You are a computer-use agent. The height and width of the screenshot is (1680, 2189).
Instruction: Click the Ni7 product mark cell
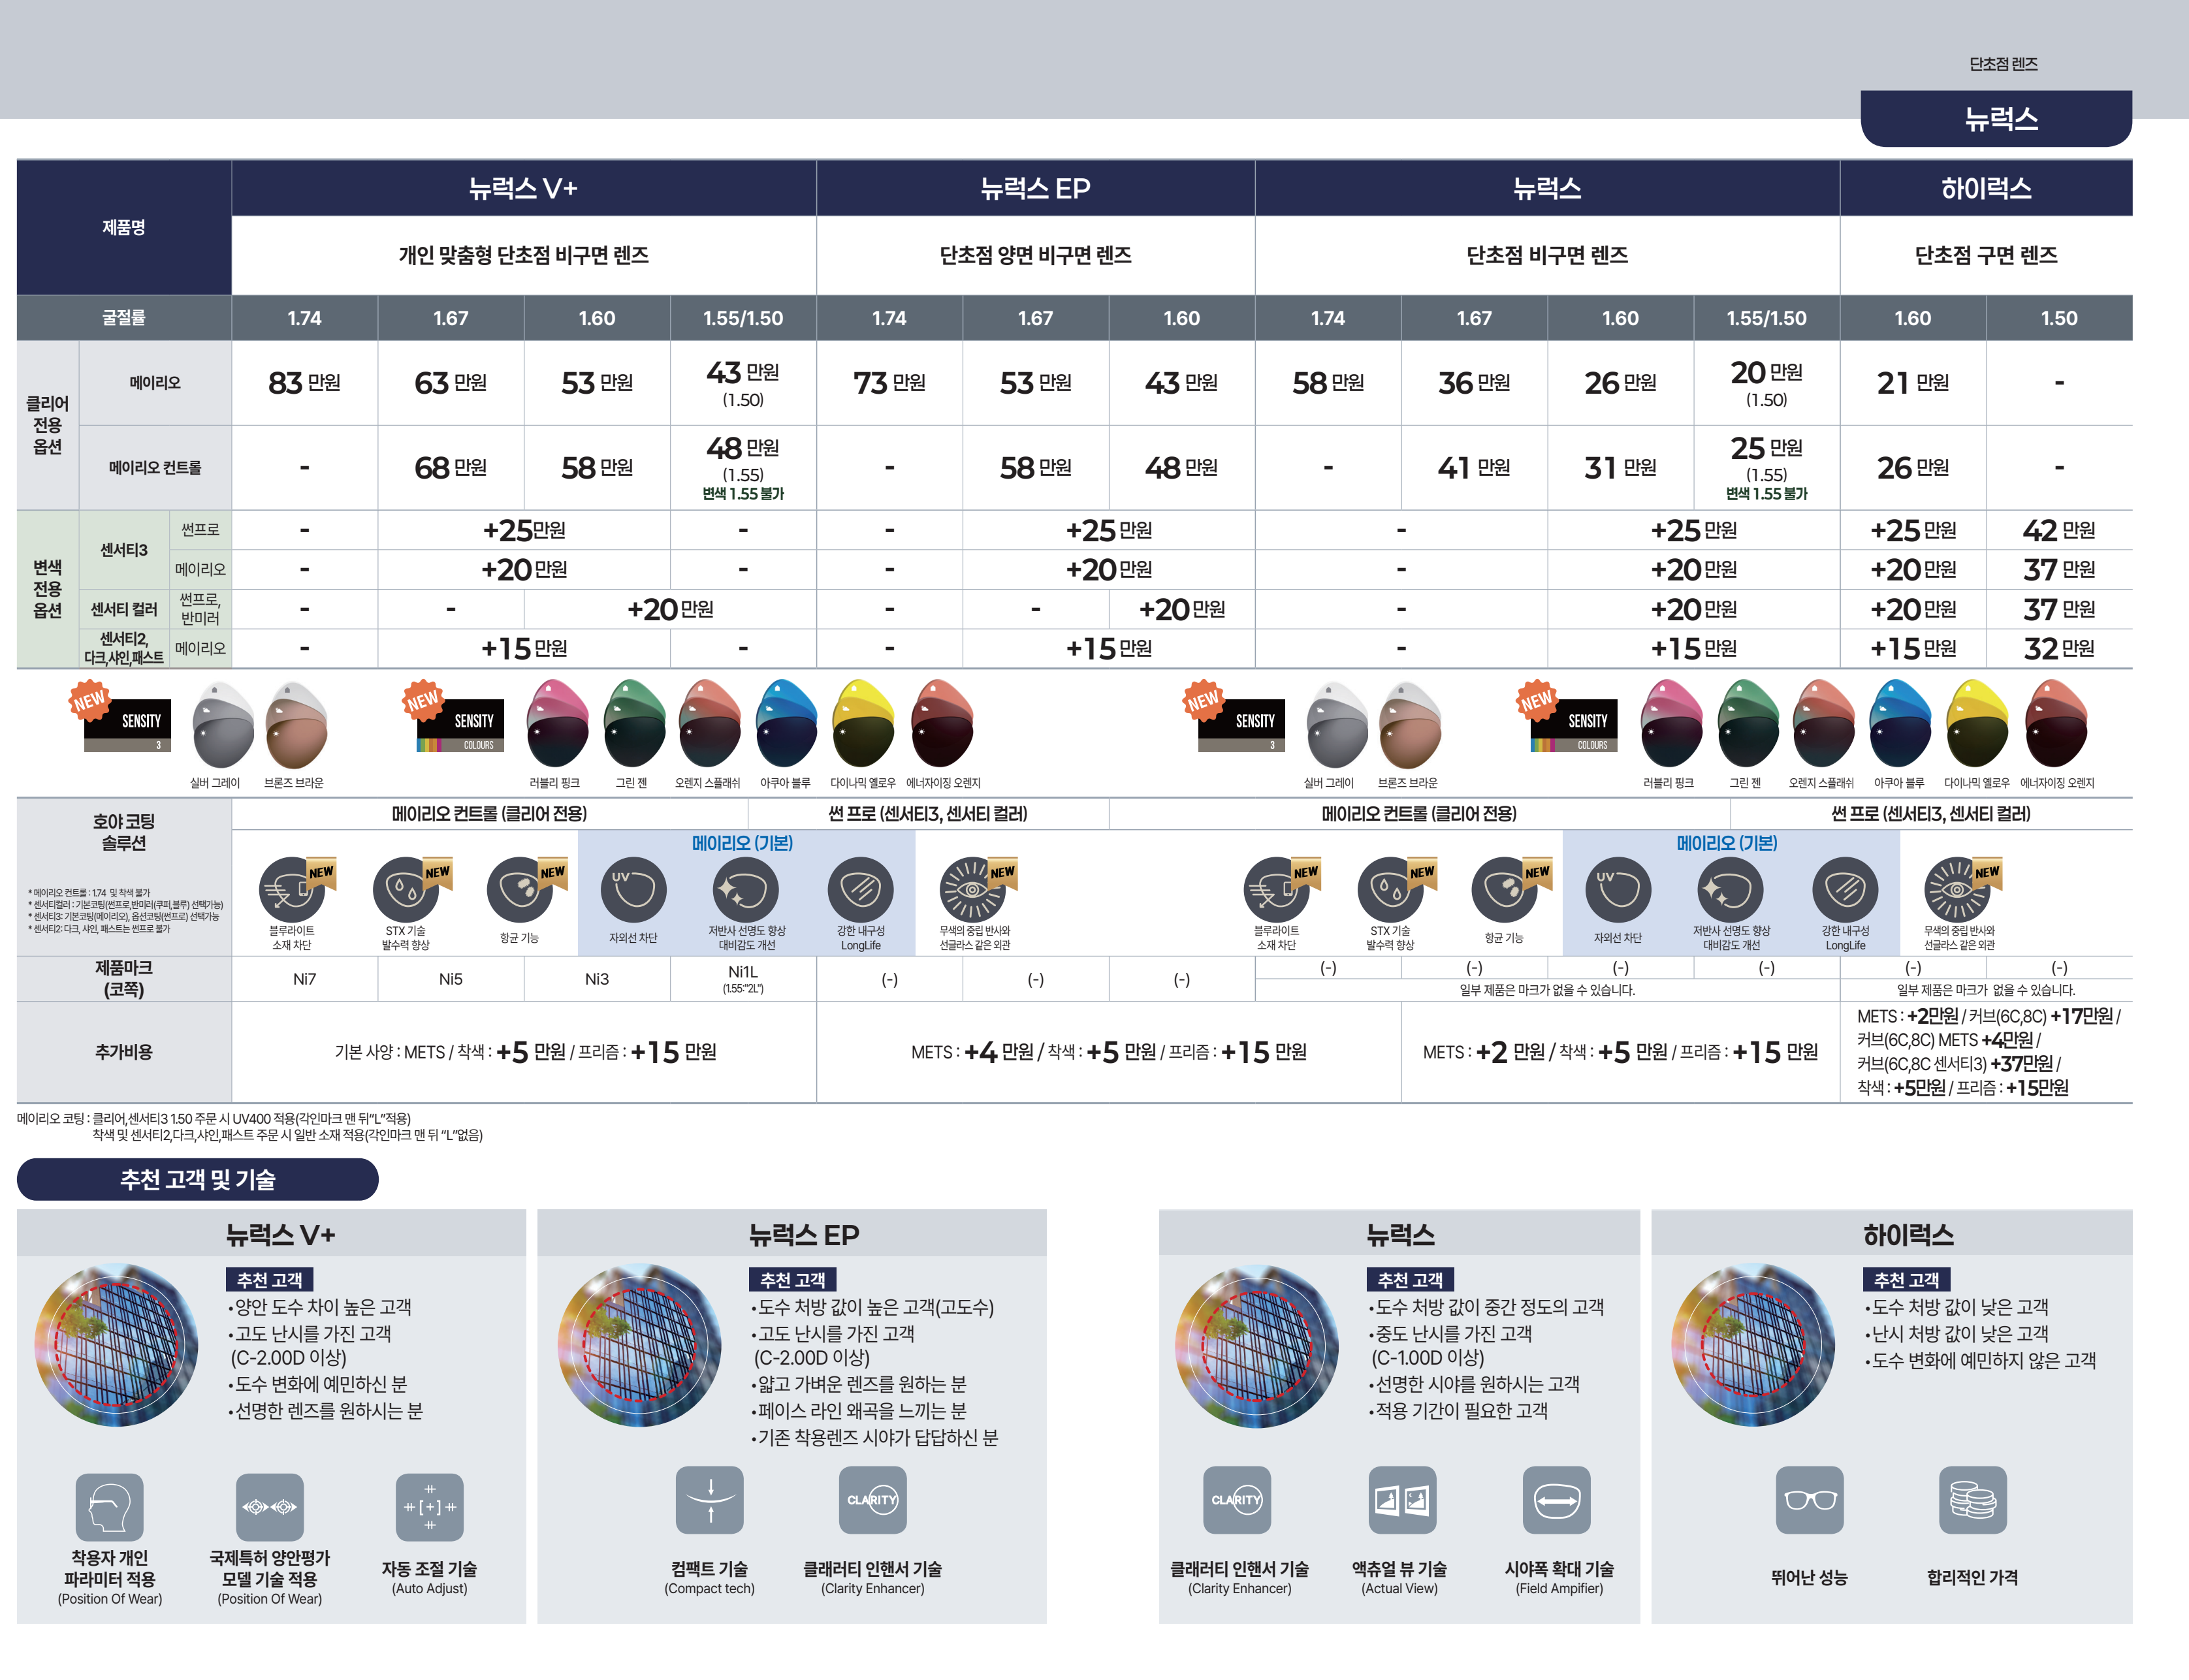click(x=304, y=979)
